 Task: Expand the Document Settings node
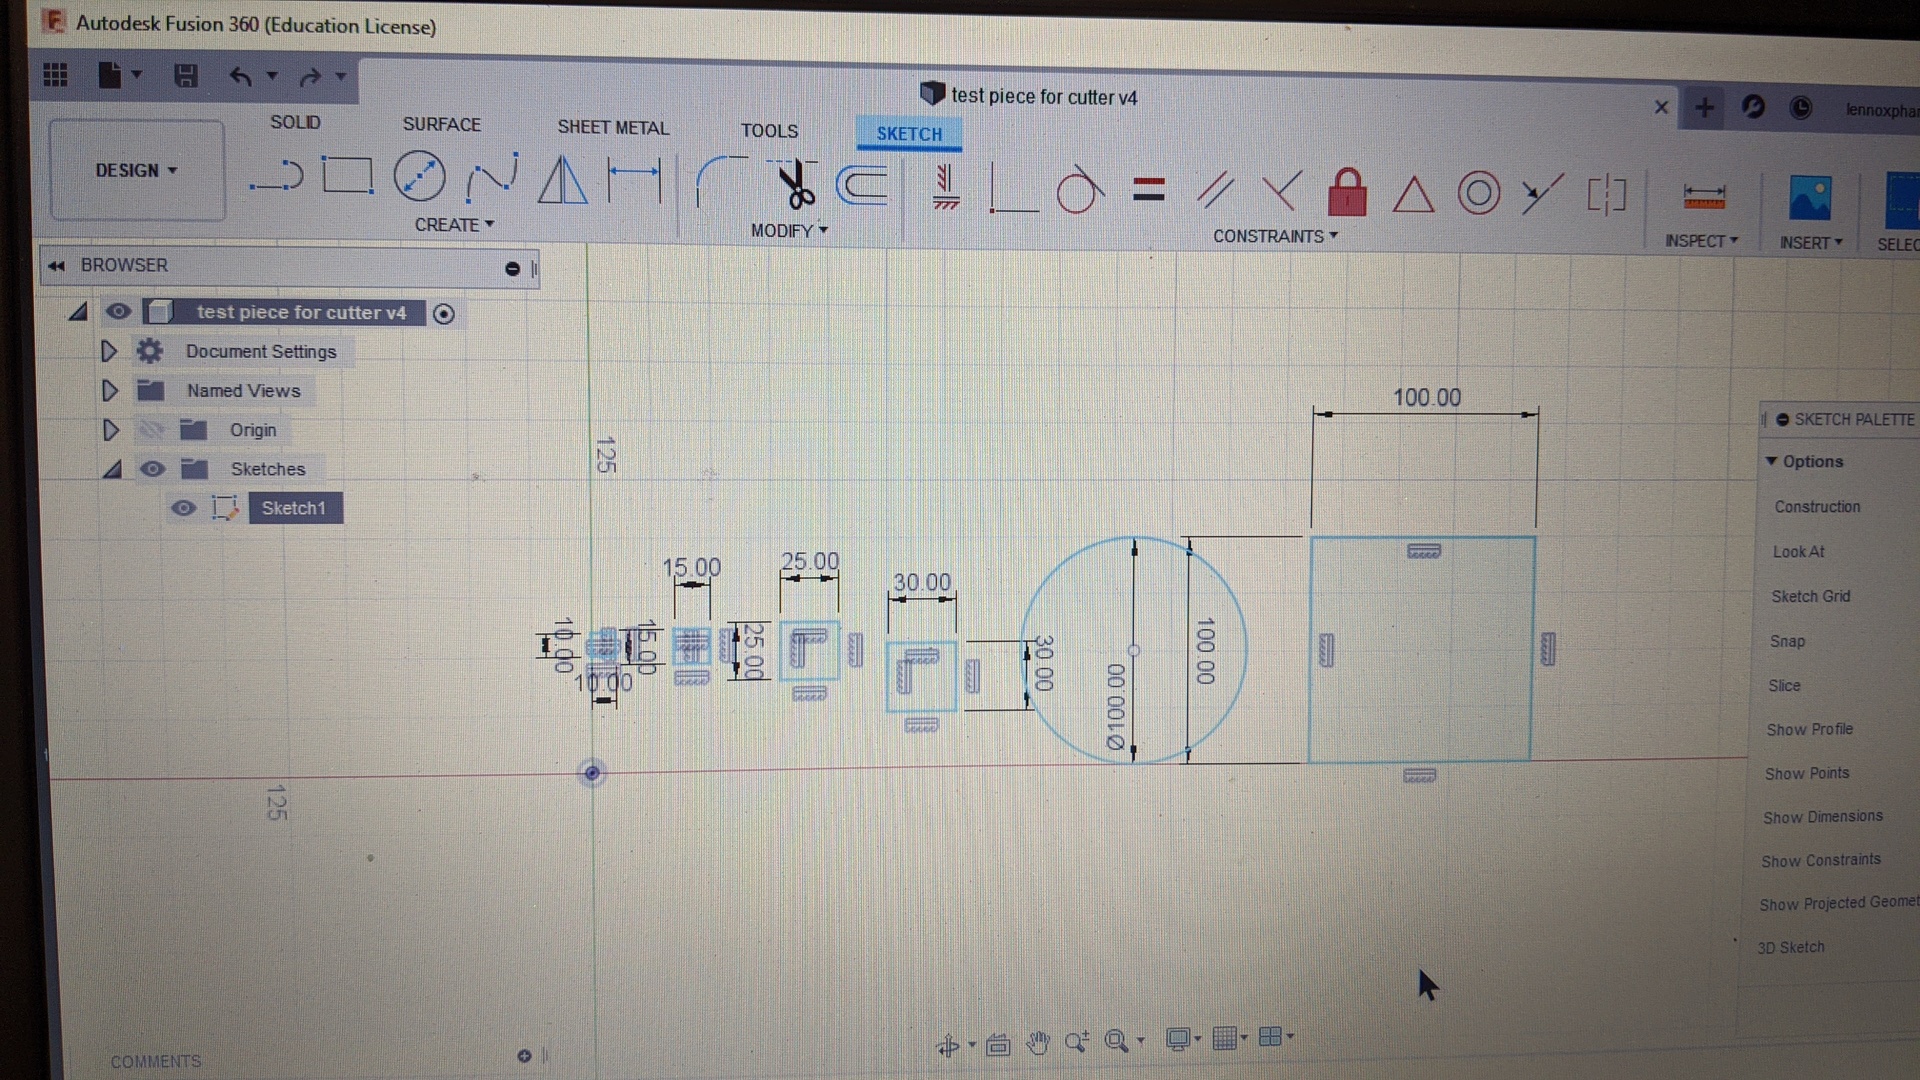109,352
